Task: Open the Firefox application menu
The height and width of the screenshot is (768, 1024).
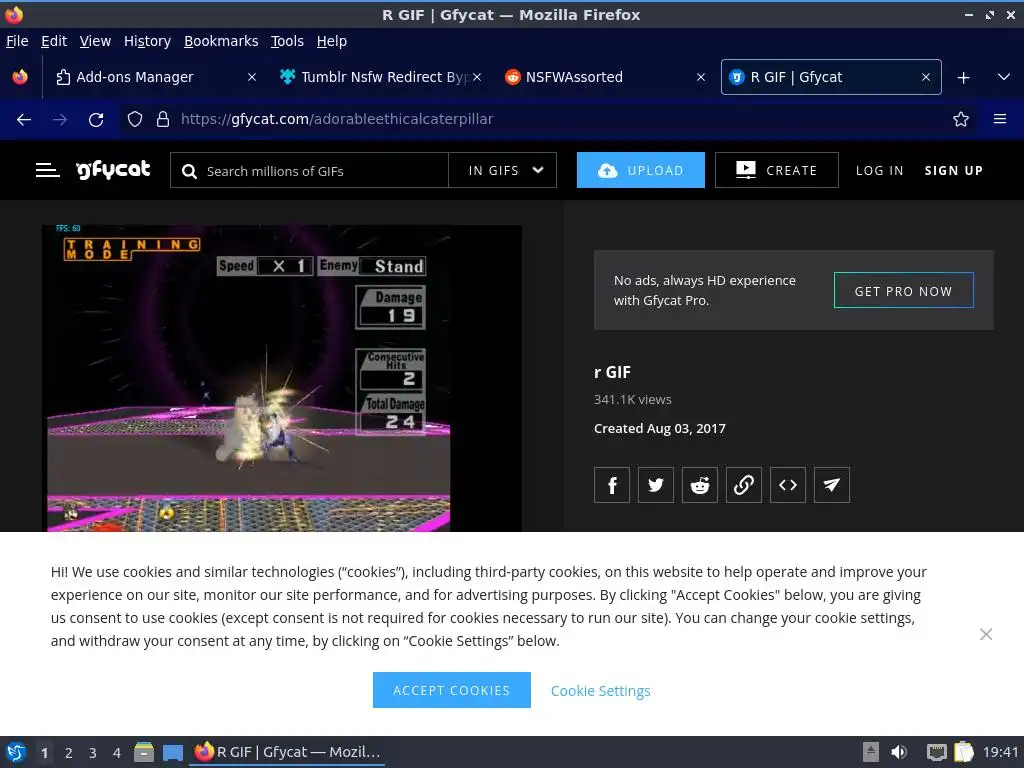Action: click(x=1000, y=119)
